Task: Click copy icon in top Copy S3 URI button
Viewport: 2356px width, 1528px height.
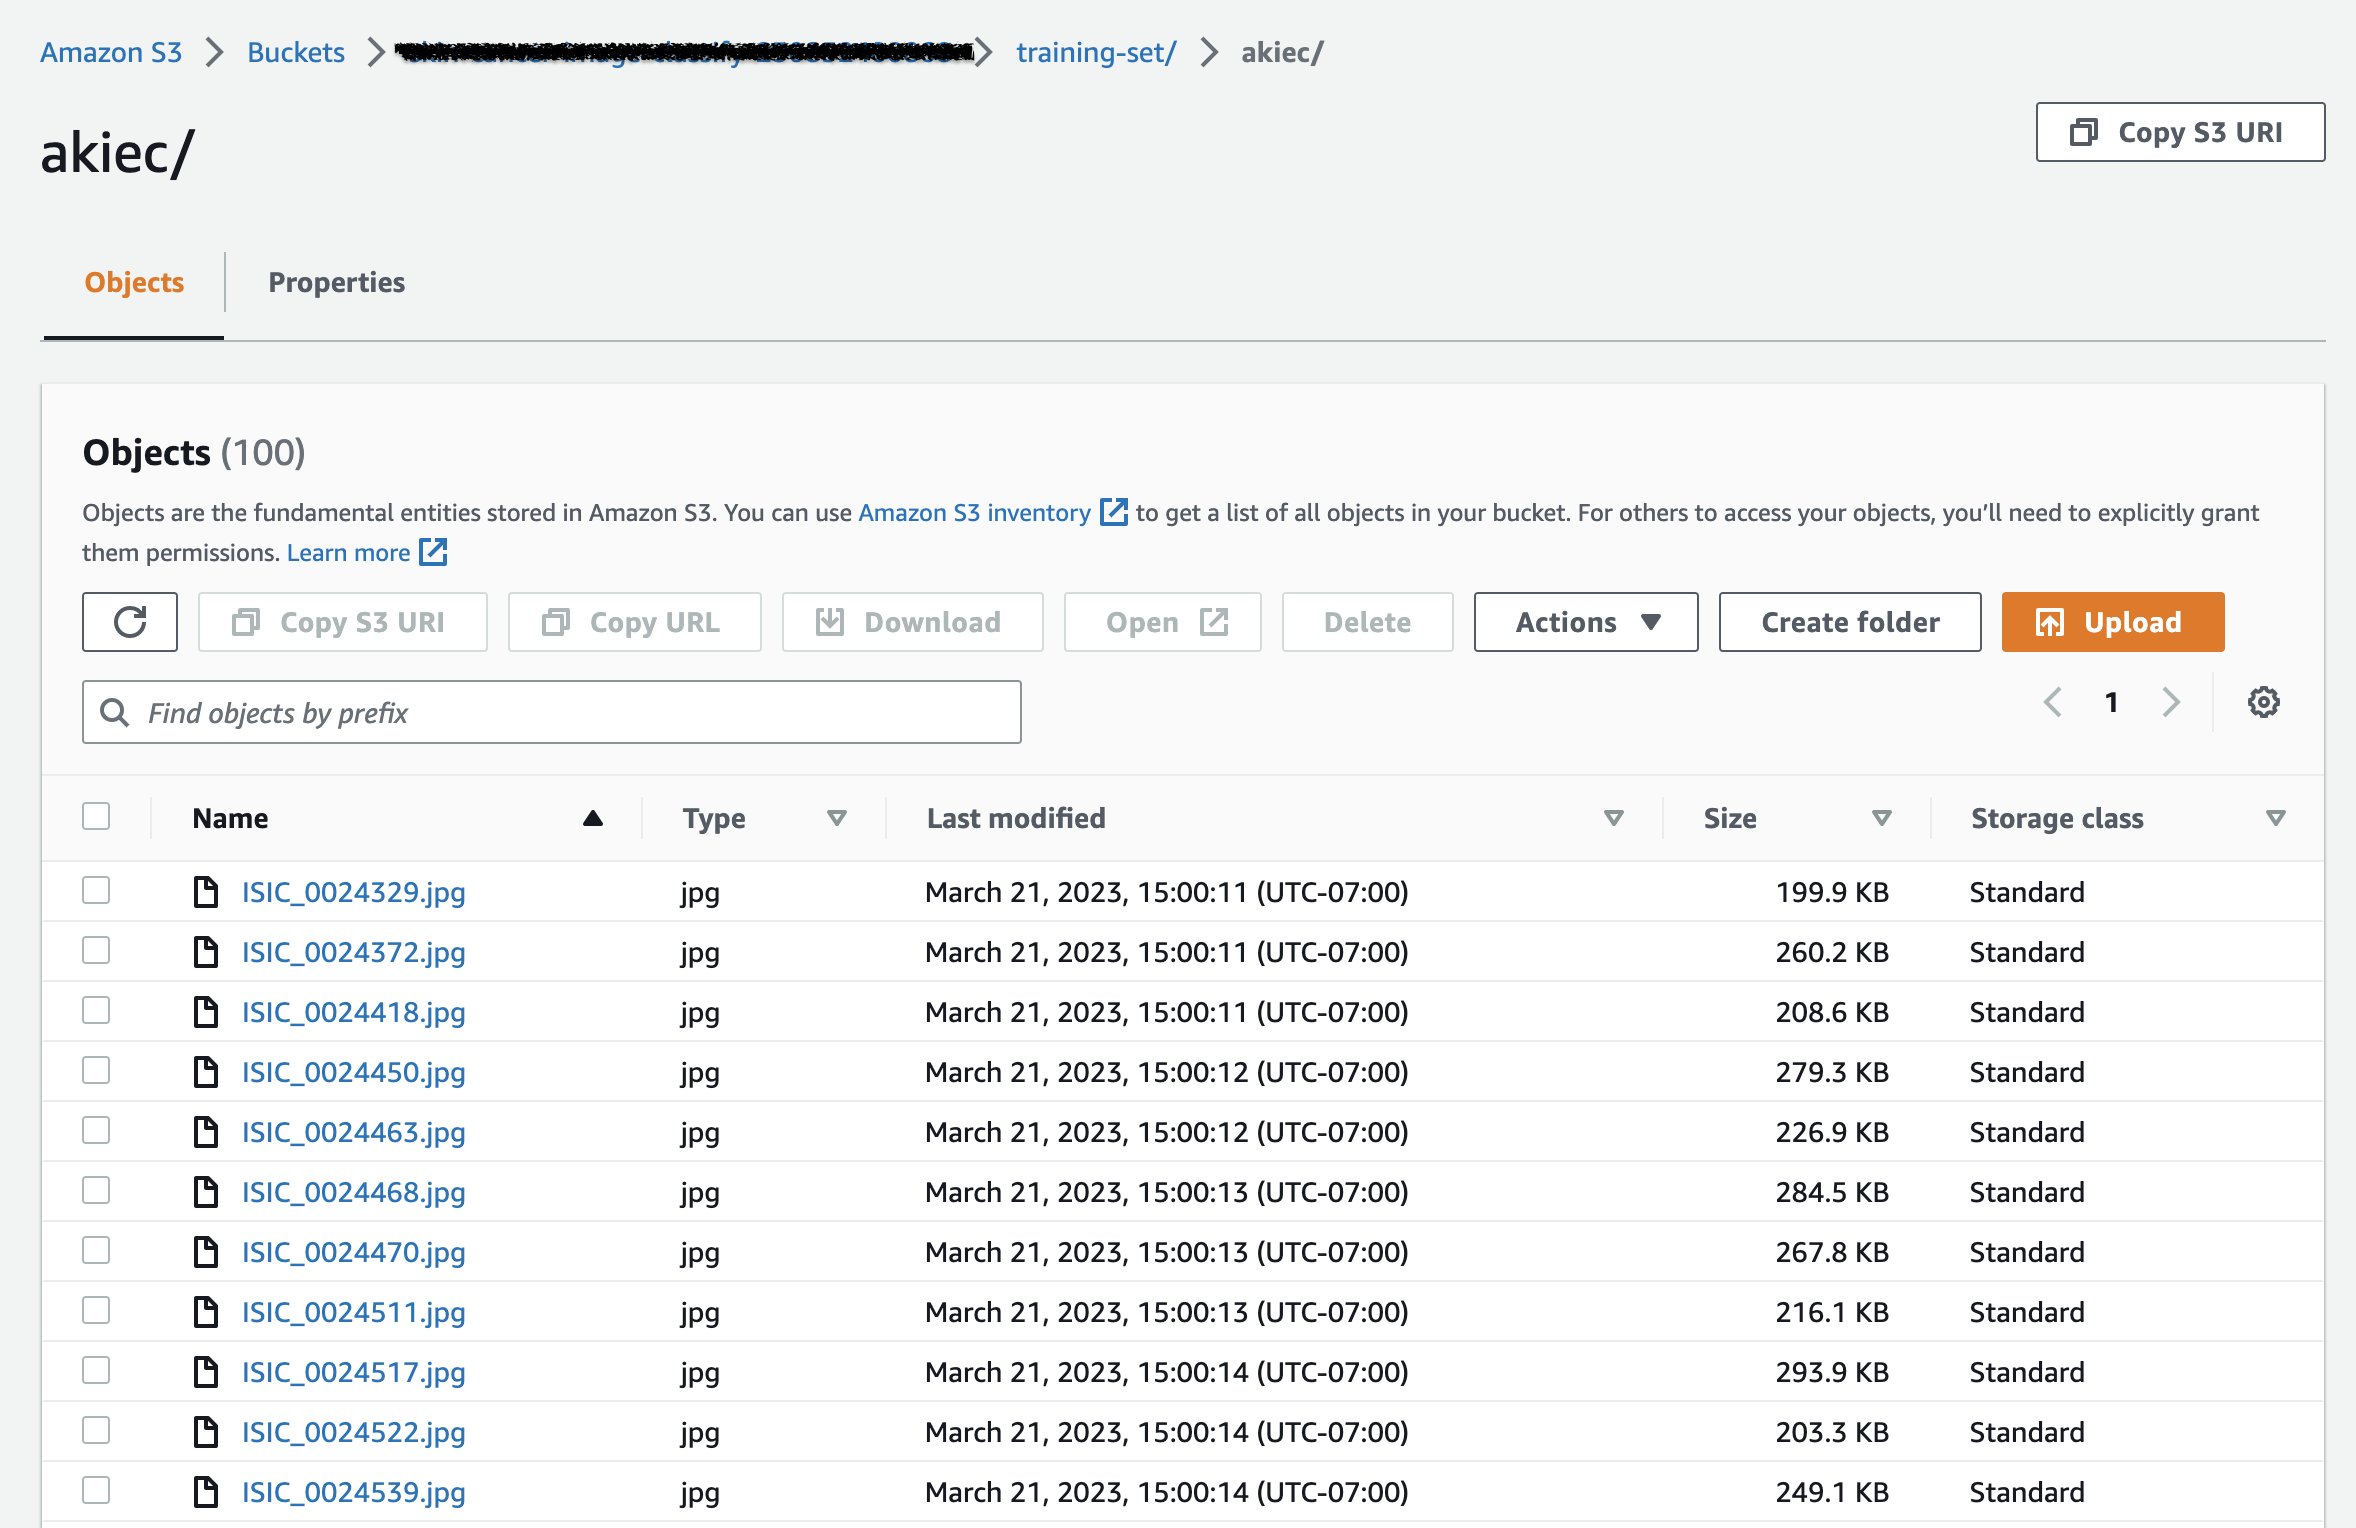Action: [2083, 132]
